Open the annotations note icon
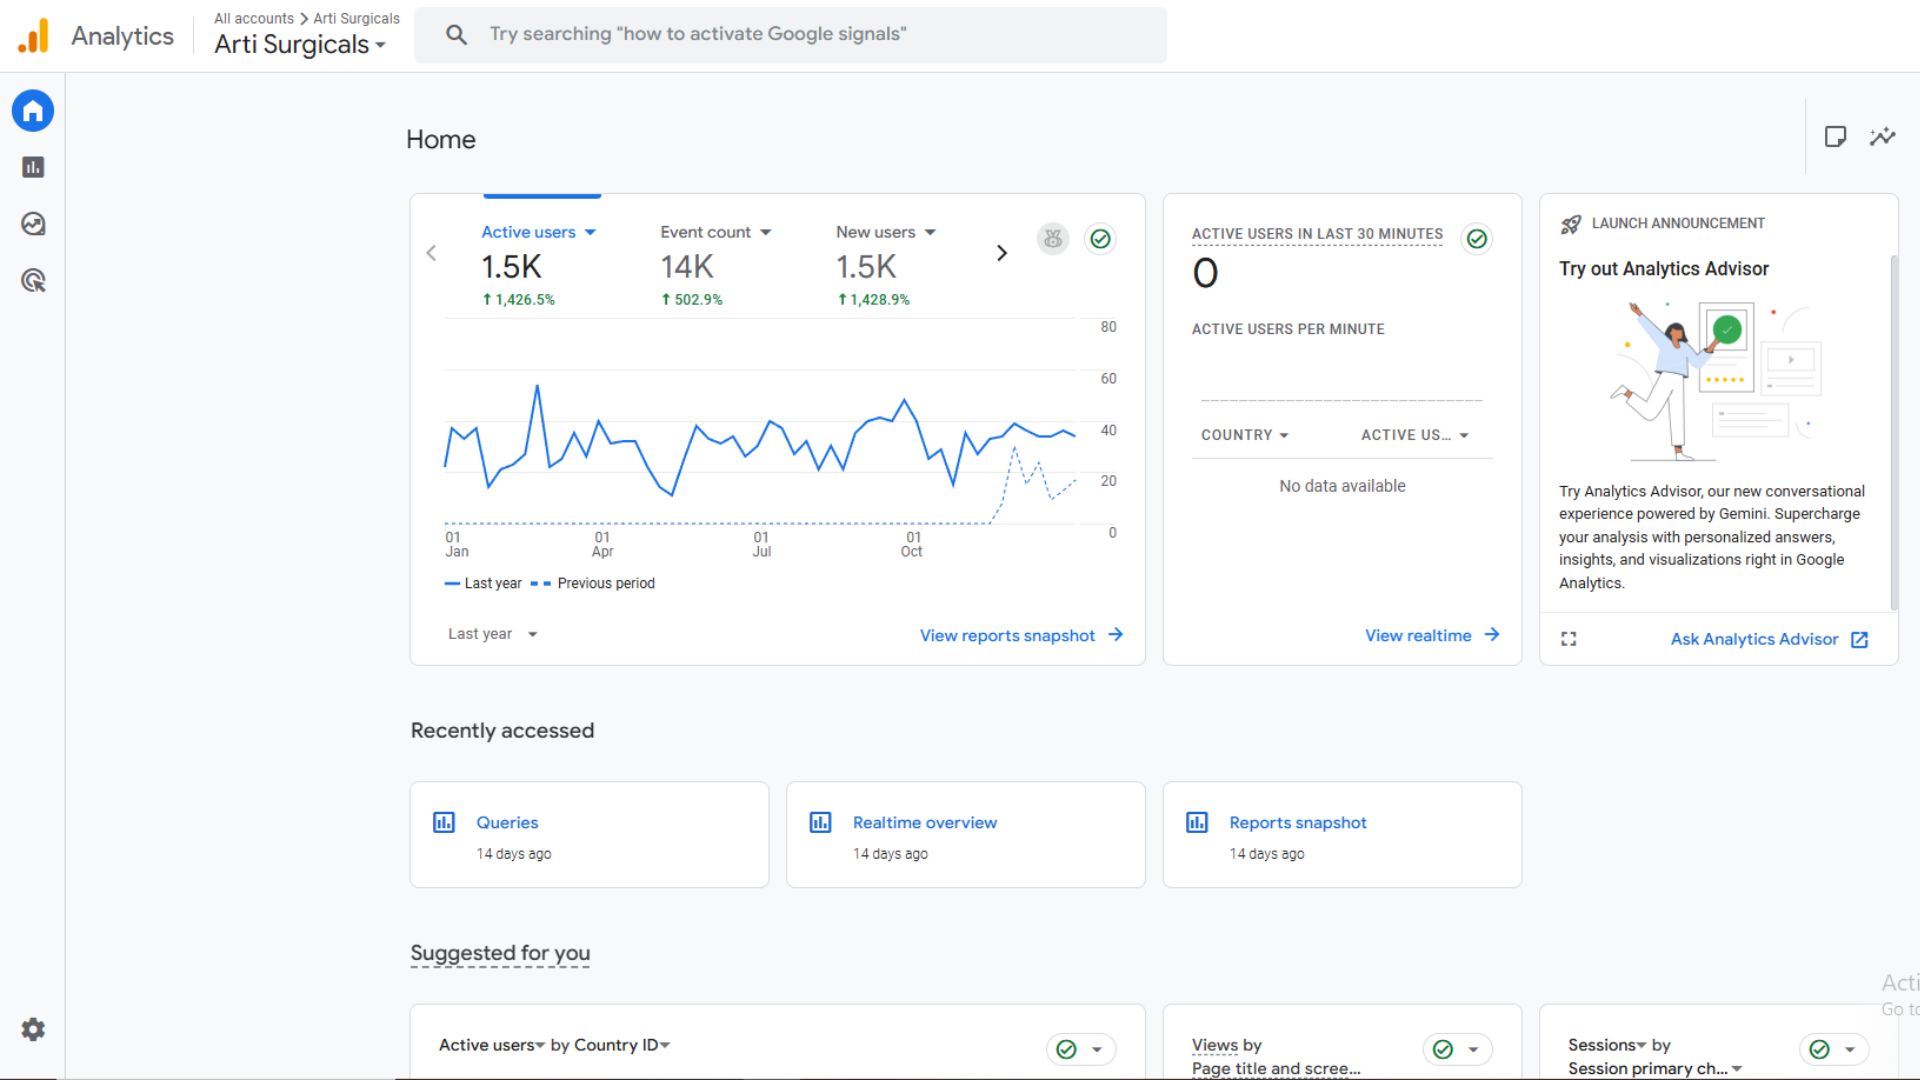1920x1080 pixels. pyautogui.click(x=1835, y=137)
